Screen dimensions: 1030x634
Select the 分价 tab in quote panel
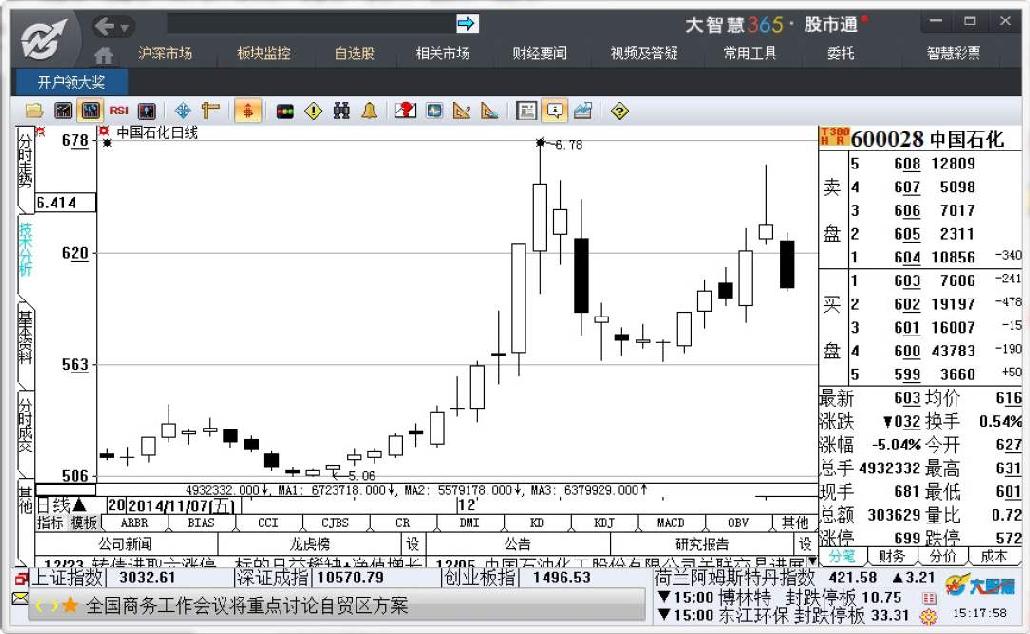tap(943, 557)
